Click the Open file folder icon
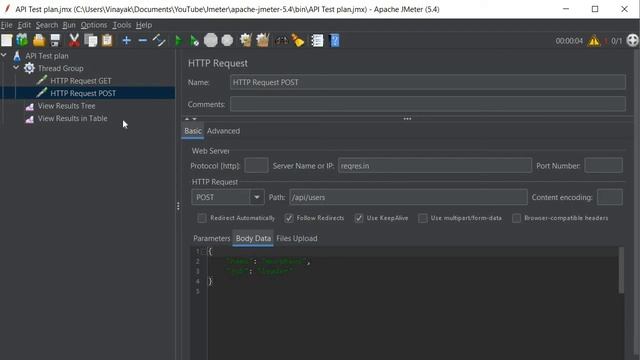 tap(39, 40)
